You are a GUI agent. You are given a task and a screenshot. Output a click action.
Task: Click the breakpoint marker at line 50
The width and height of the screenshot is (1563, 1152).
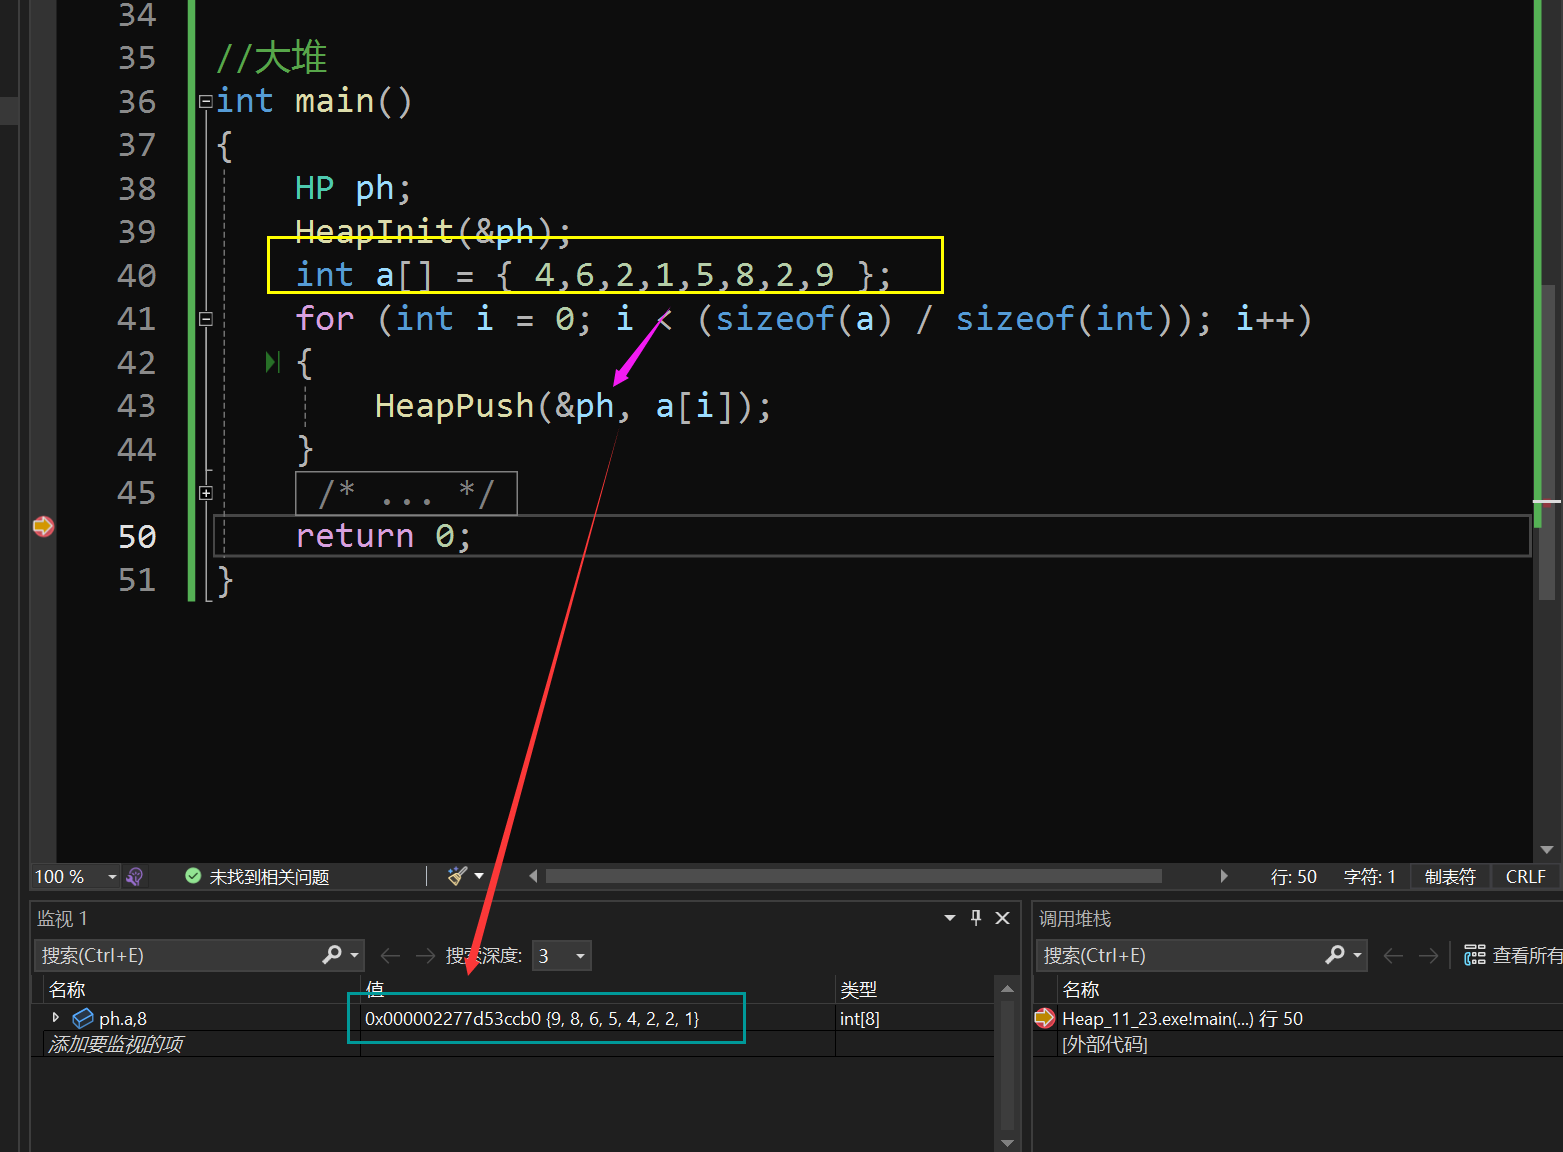43,526
